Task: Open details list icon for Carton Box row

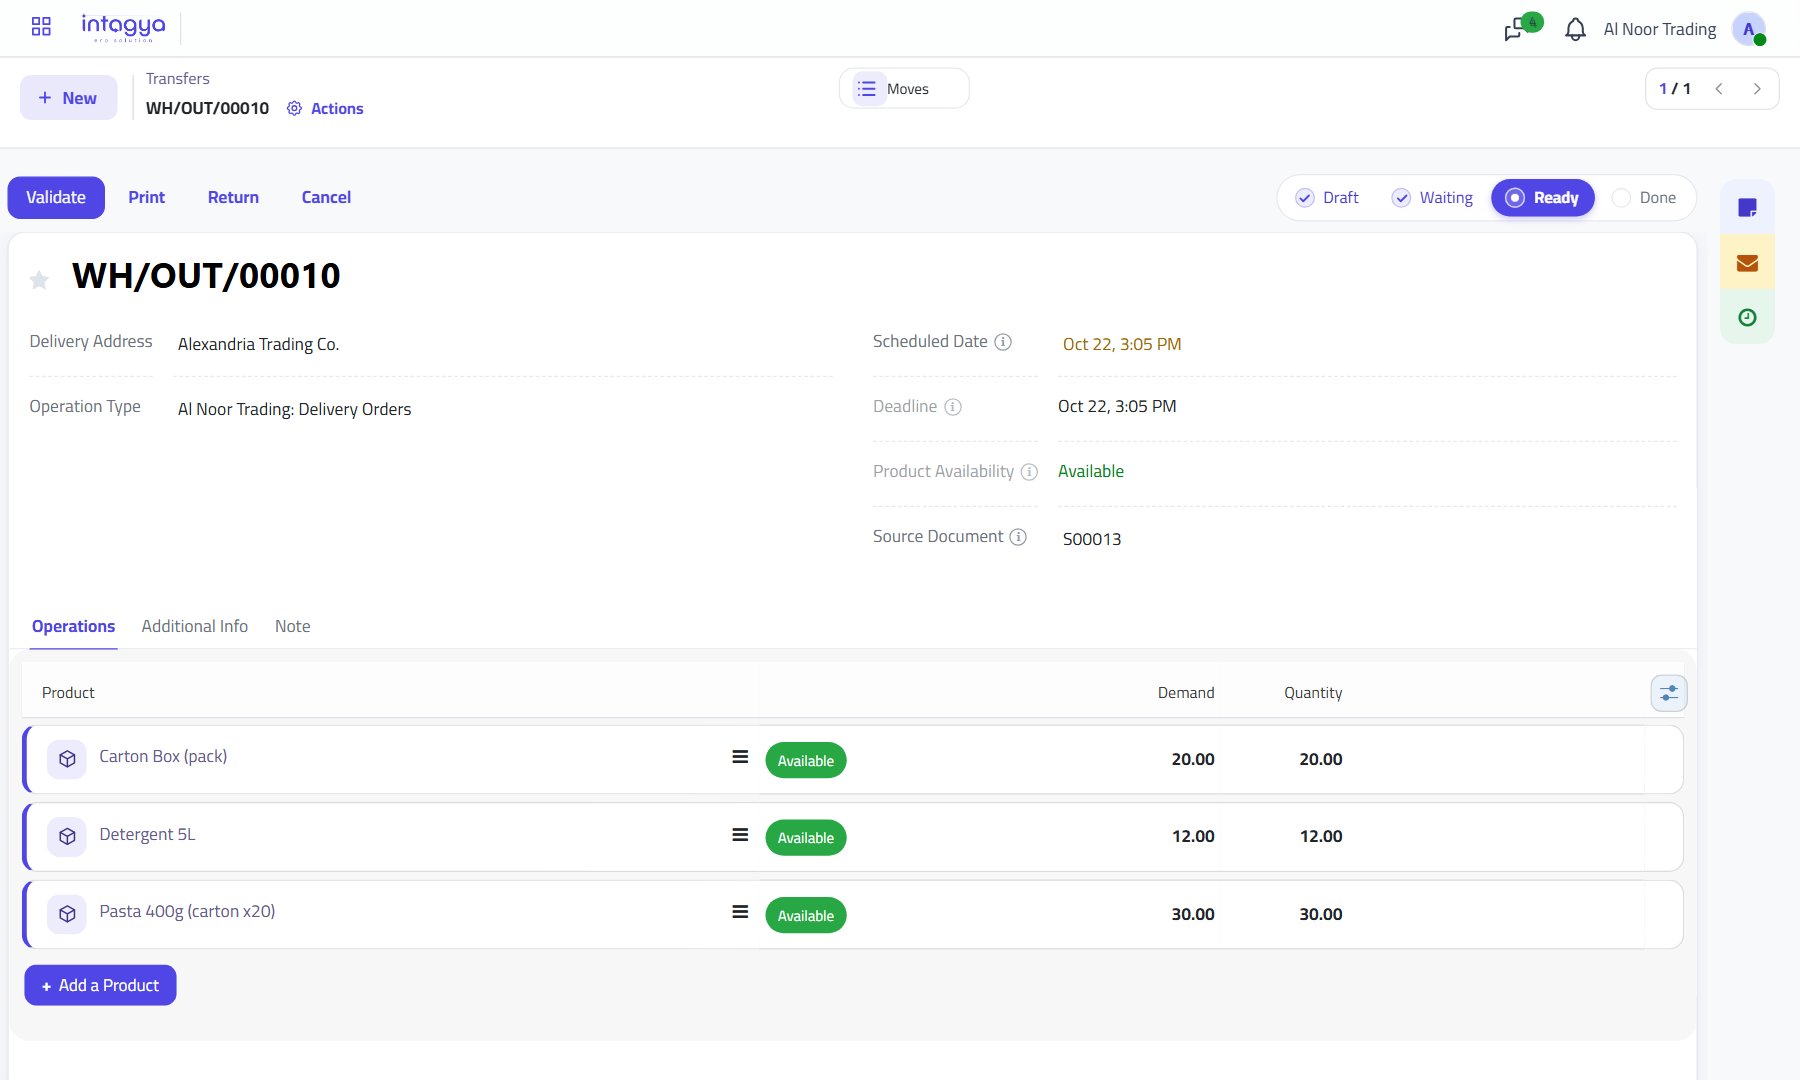Action: pyautogui.click(x=740, y=757)
